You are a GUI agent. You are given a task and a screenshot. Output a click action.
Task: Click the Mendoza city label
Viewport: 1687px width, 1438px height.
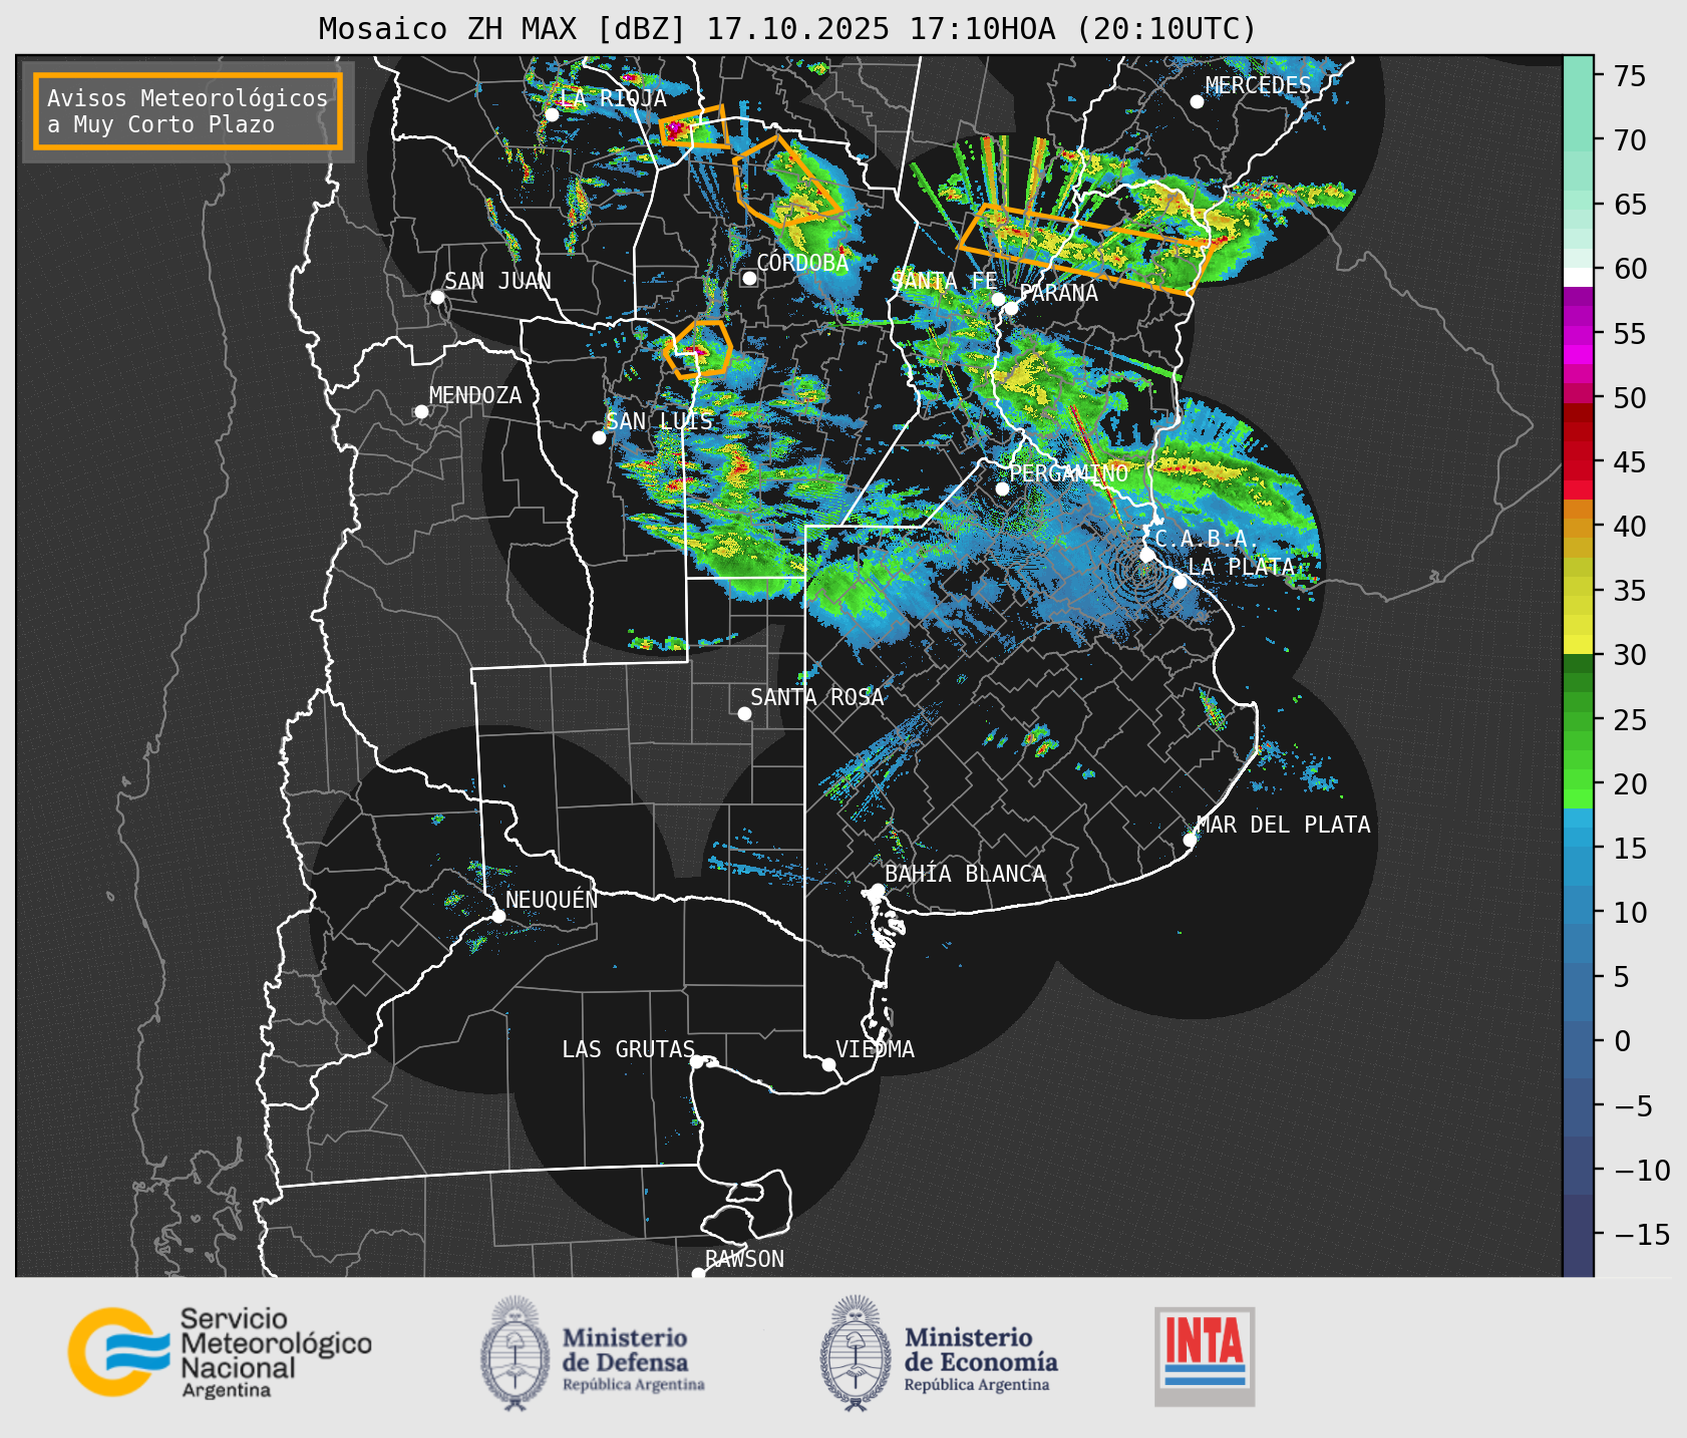pyautogui.click(x=476, y=395)
